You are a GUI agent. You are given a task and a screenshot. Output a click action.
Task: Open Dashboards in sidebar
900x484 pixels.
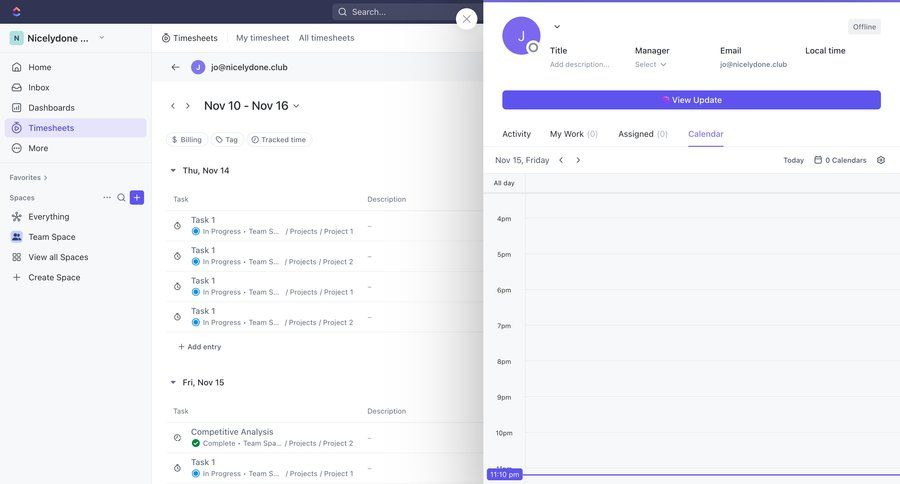click(75, 107)
